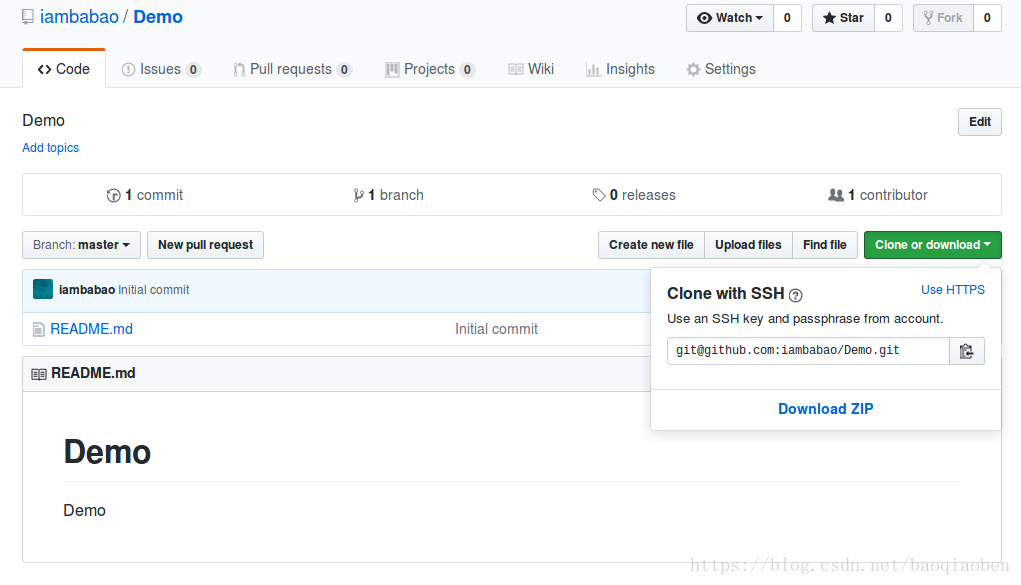The height and width of the screenshot is (585, 1021).
Task: Click the commit history clock icon
Action: click(x=113, y=195)
